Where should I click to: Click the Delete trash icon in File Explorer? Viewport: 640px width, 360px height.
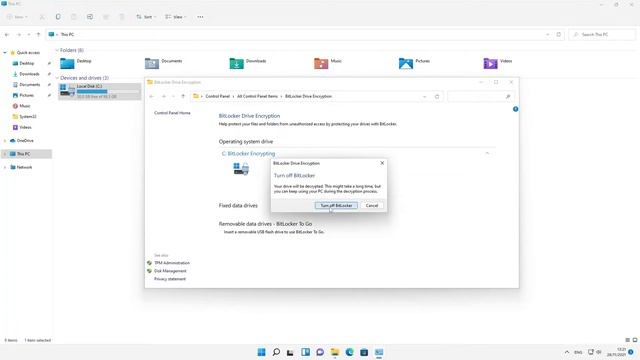click(122, 17)
